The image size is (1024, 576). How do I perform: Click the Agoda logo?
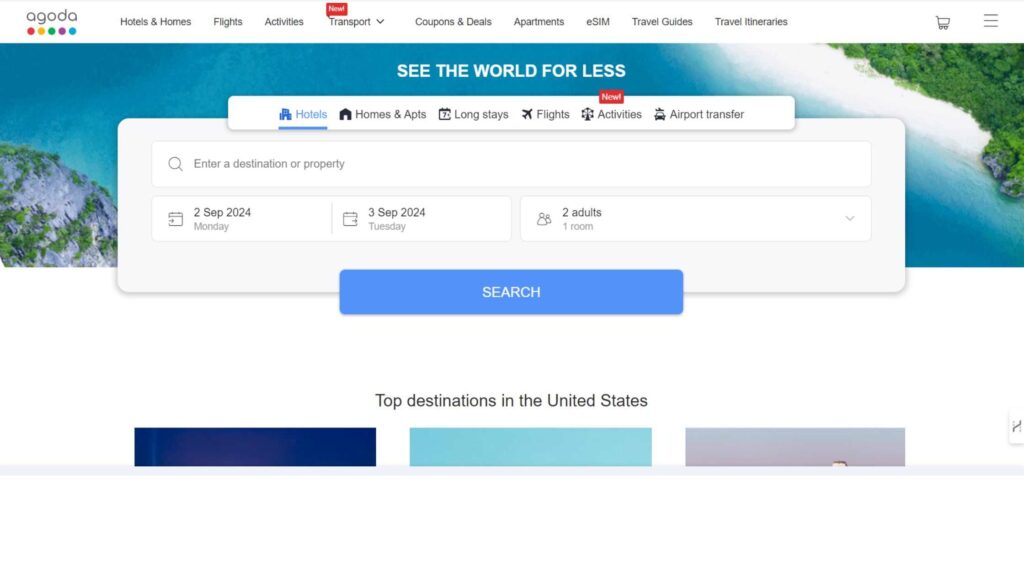(51, 22)
